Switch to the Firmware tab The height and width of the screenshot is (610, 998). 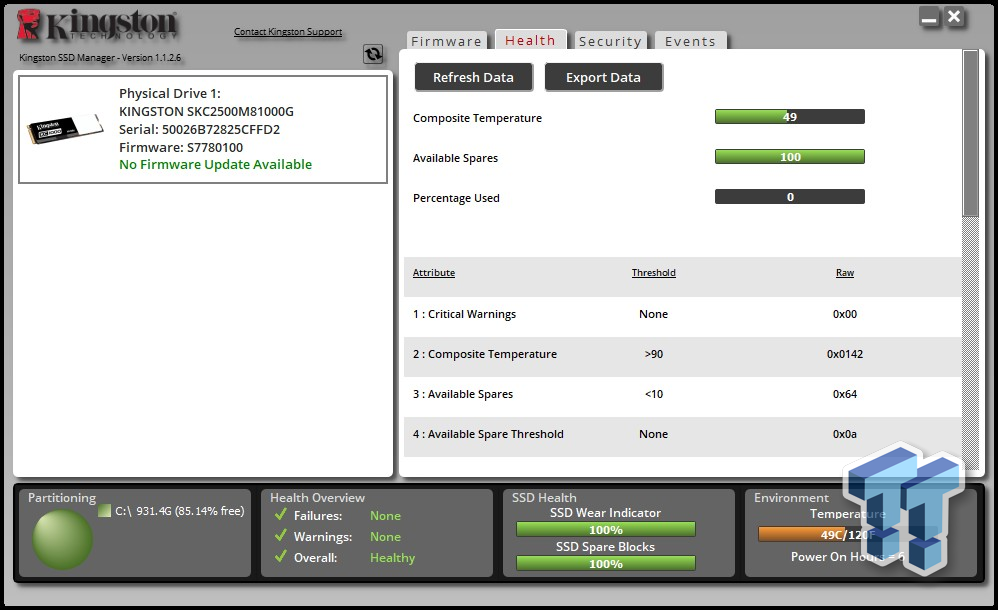446,41
